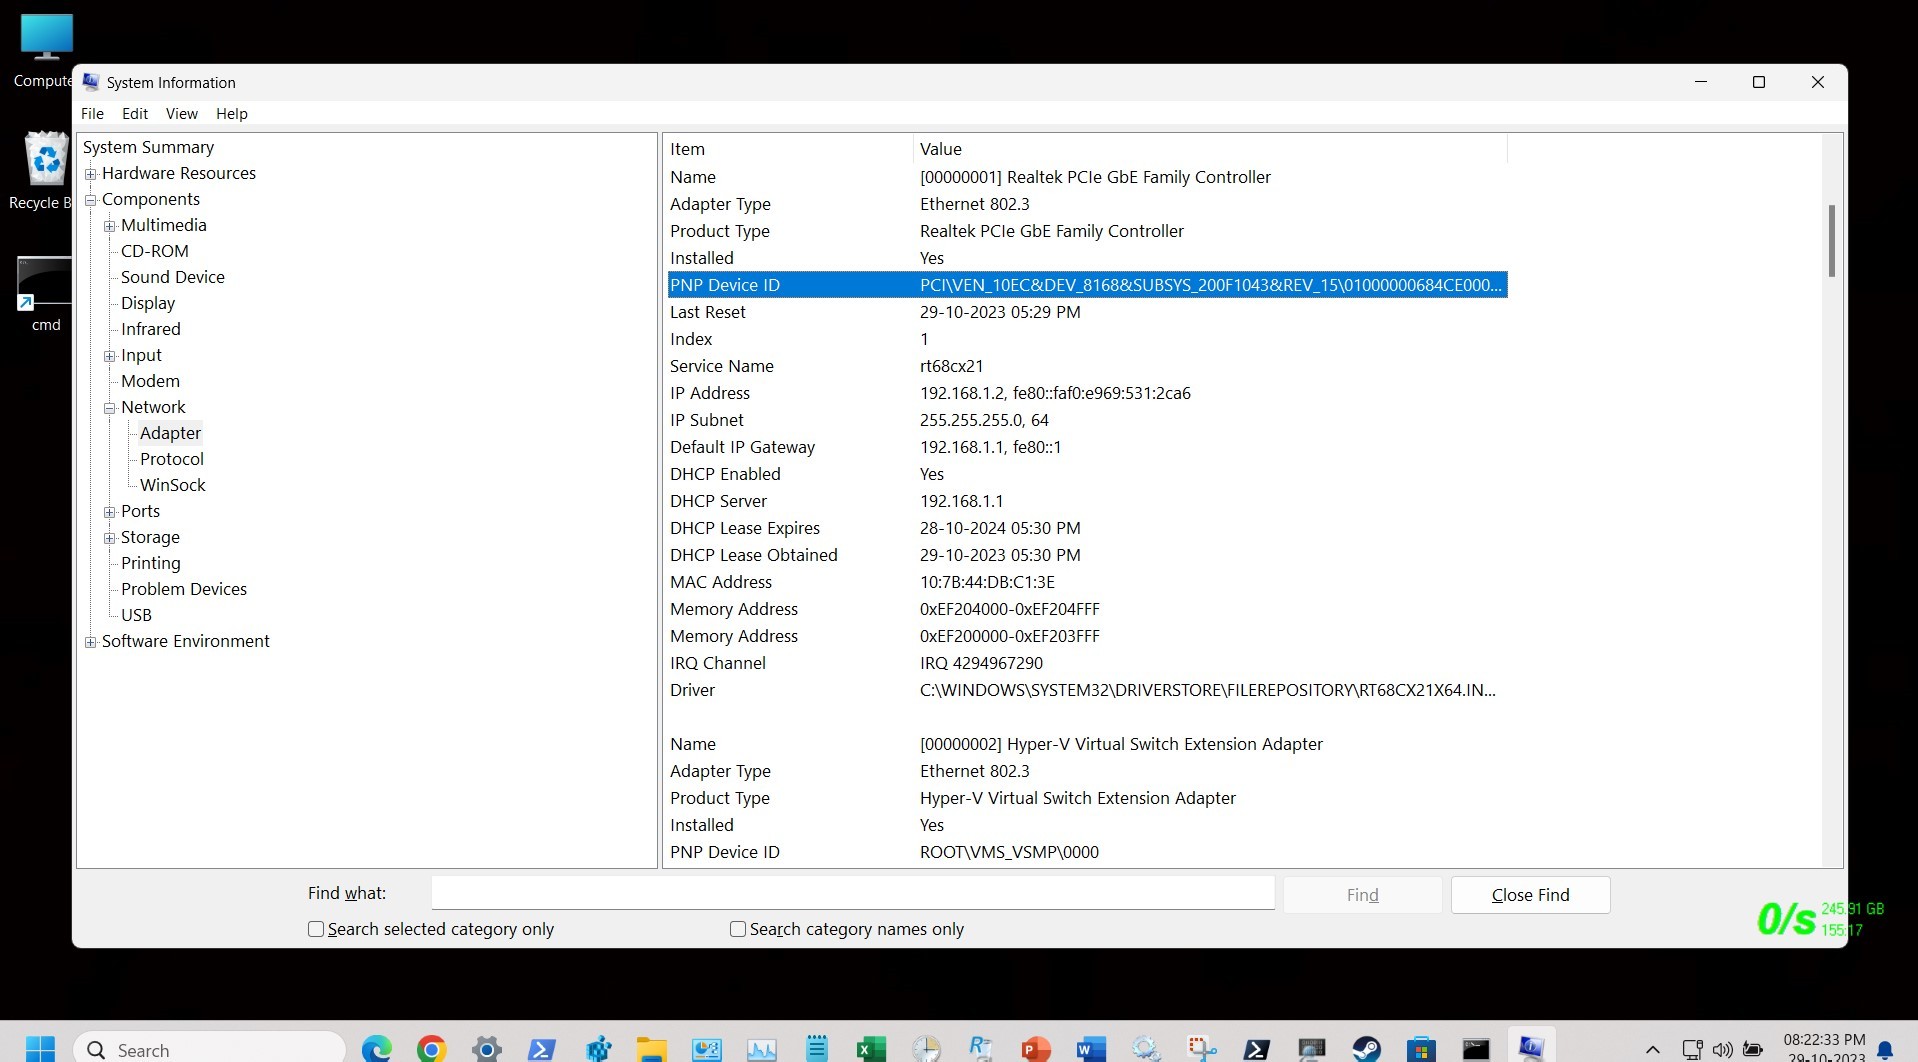The width and height of the screenshot is (1918, 1062).
Task: Open the Windows Start menu
Action: [x=40, y=1049]
